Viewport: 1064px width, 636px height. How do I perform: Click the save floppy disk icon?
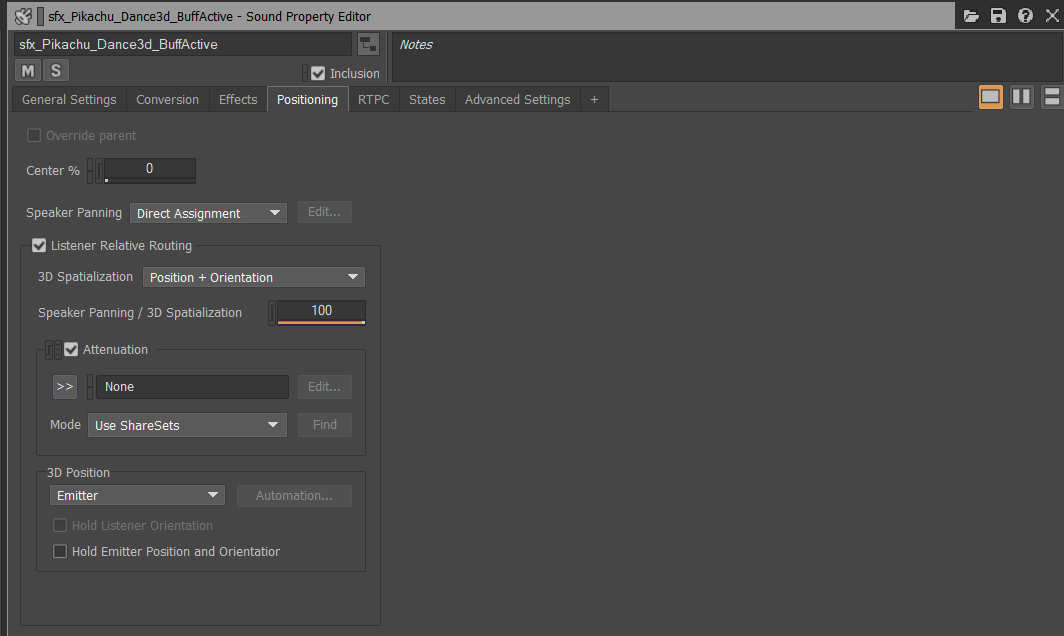click(998, 16)
